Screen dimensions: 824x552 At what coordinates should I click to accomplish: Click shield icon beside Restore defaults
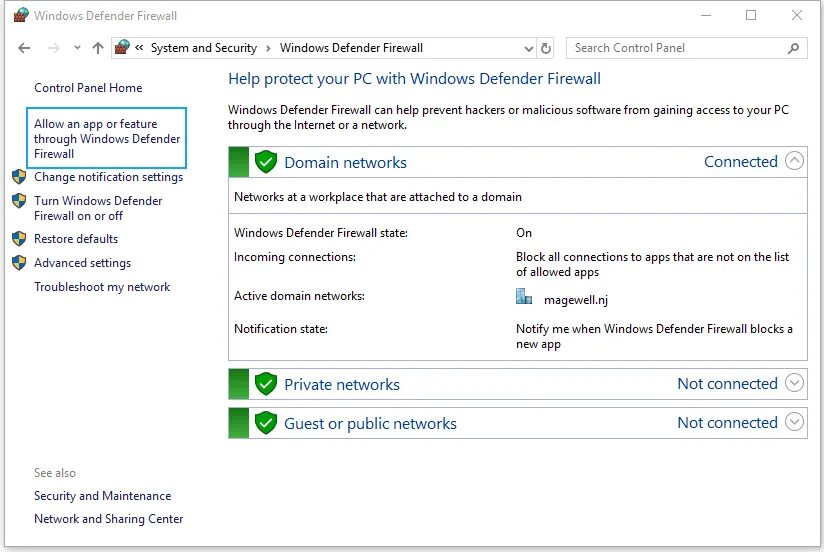point(19,239)
